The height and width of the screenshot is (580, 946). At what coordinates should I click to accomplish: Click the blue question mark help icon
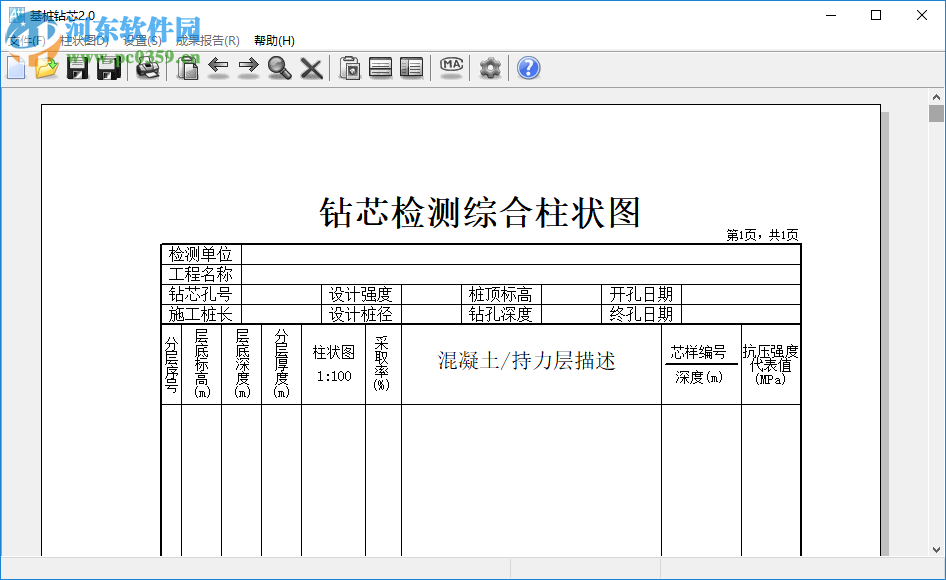point(529,68)
